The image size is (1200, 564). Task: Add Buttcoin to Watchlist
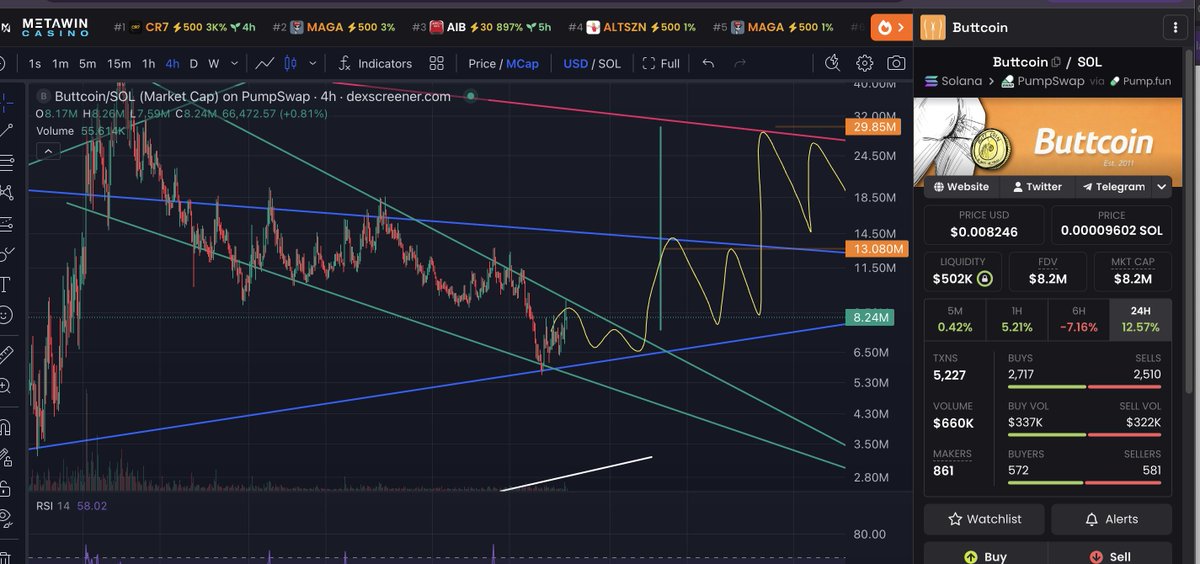pos(984,519)
